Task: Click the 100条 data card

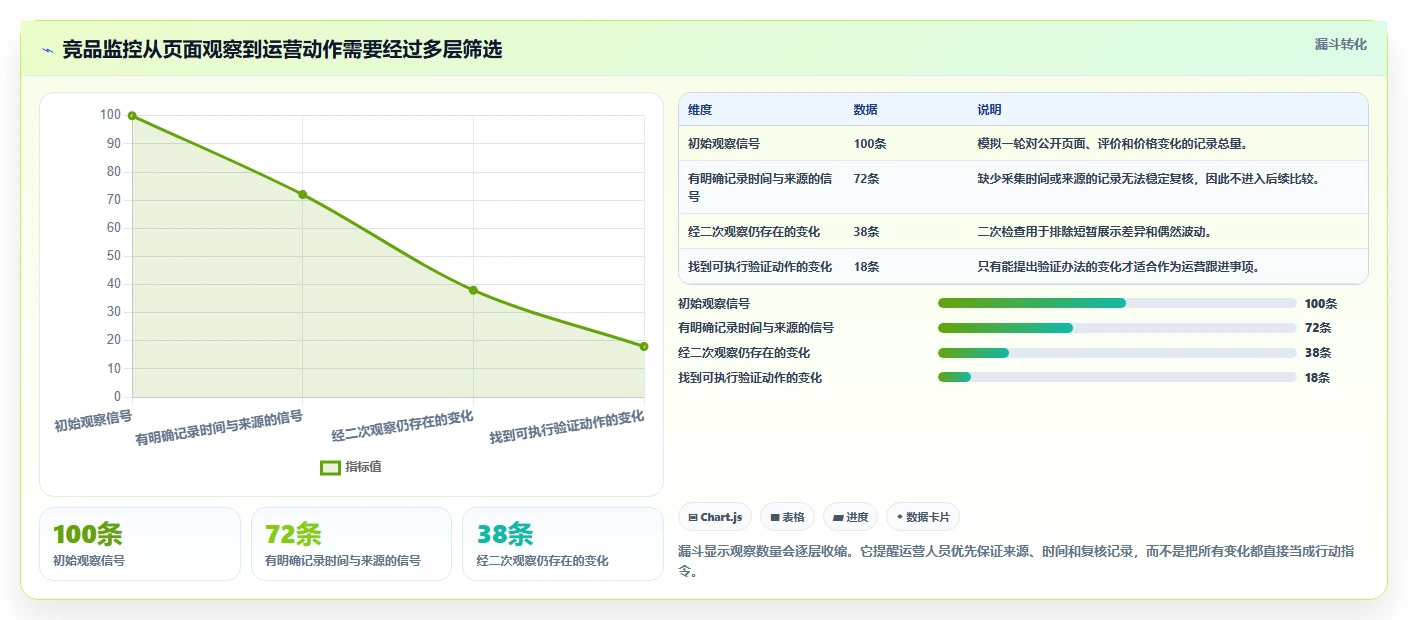Action: [x=140, y=544]
